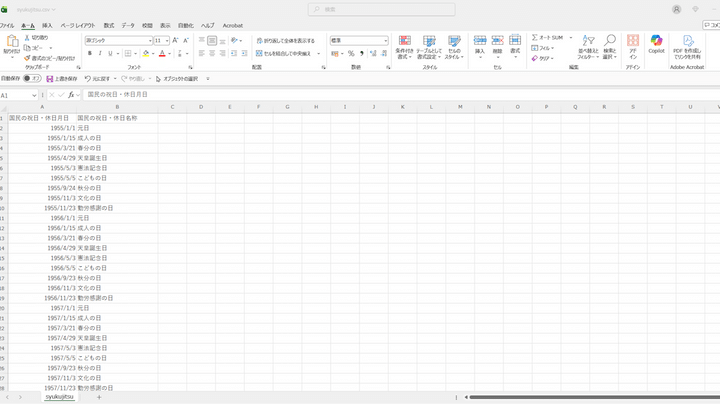Click the AutoSum (オート SUM) button

point(547,36)
